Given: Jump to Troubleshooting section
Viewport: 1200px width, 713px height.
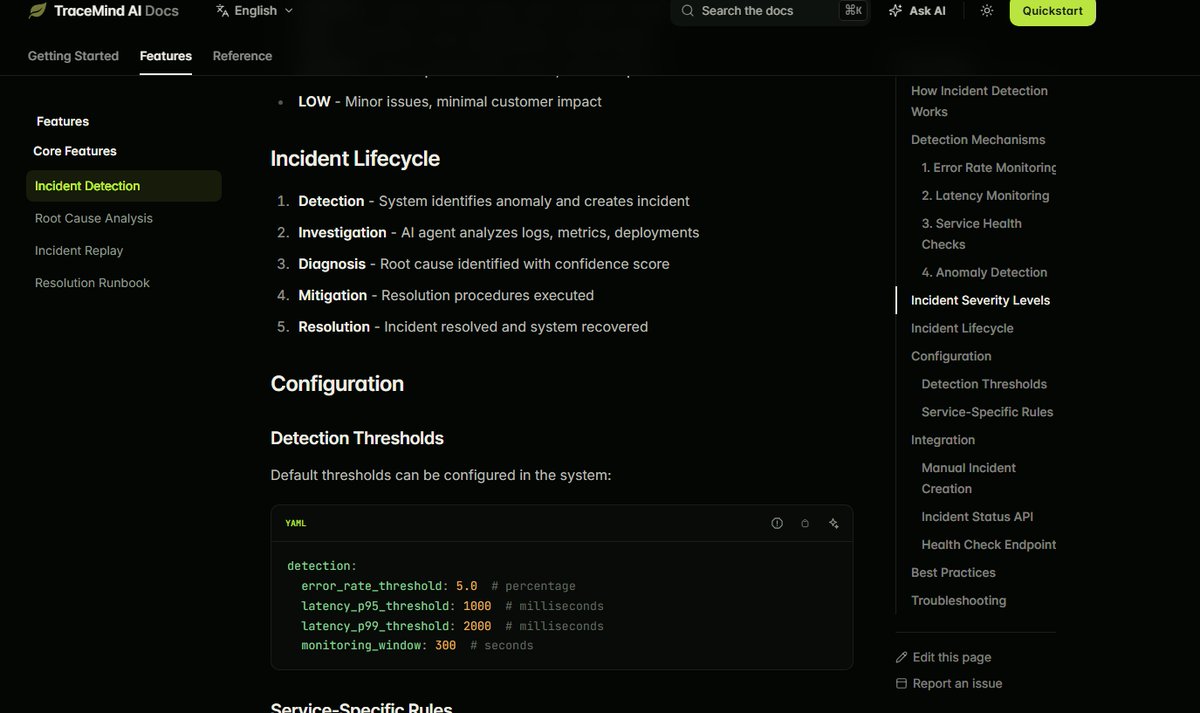Looking at the screenshot, I should 958,601.
